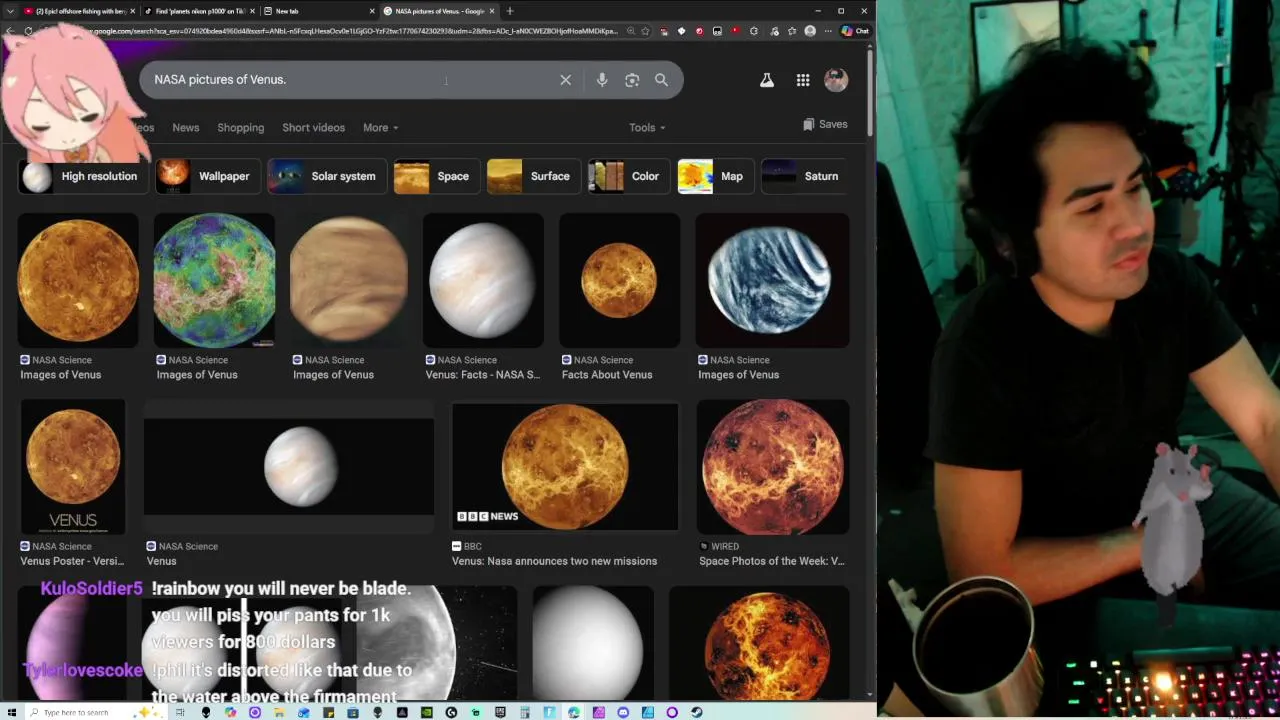
Task: Clear the search box with the X icon
Action: click(x=566, y=80)
